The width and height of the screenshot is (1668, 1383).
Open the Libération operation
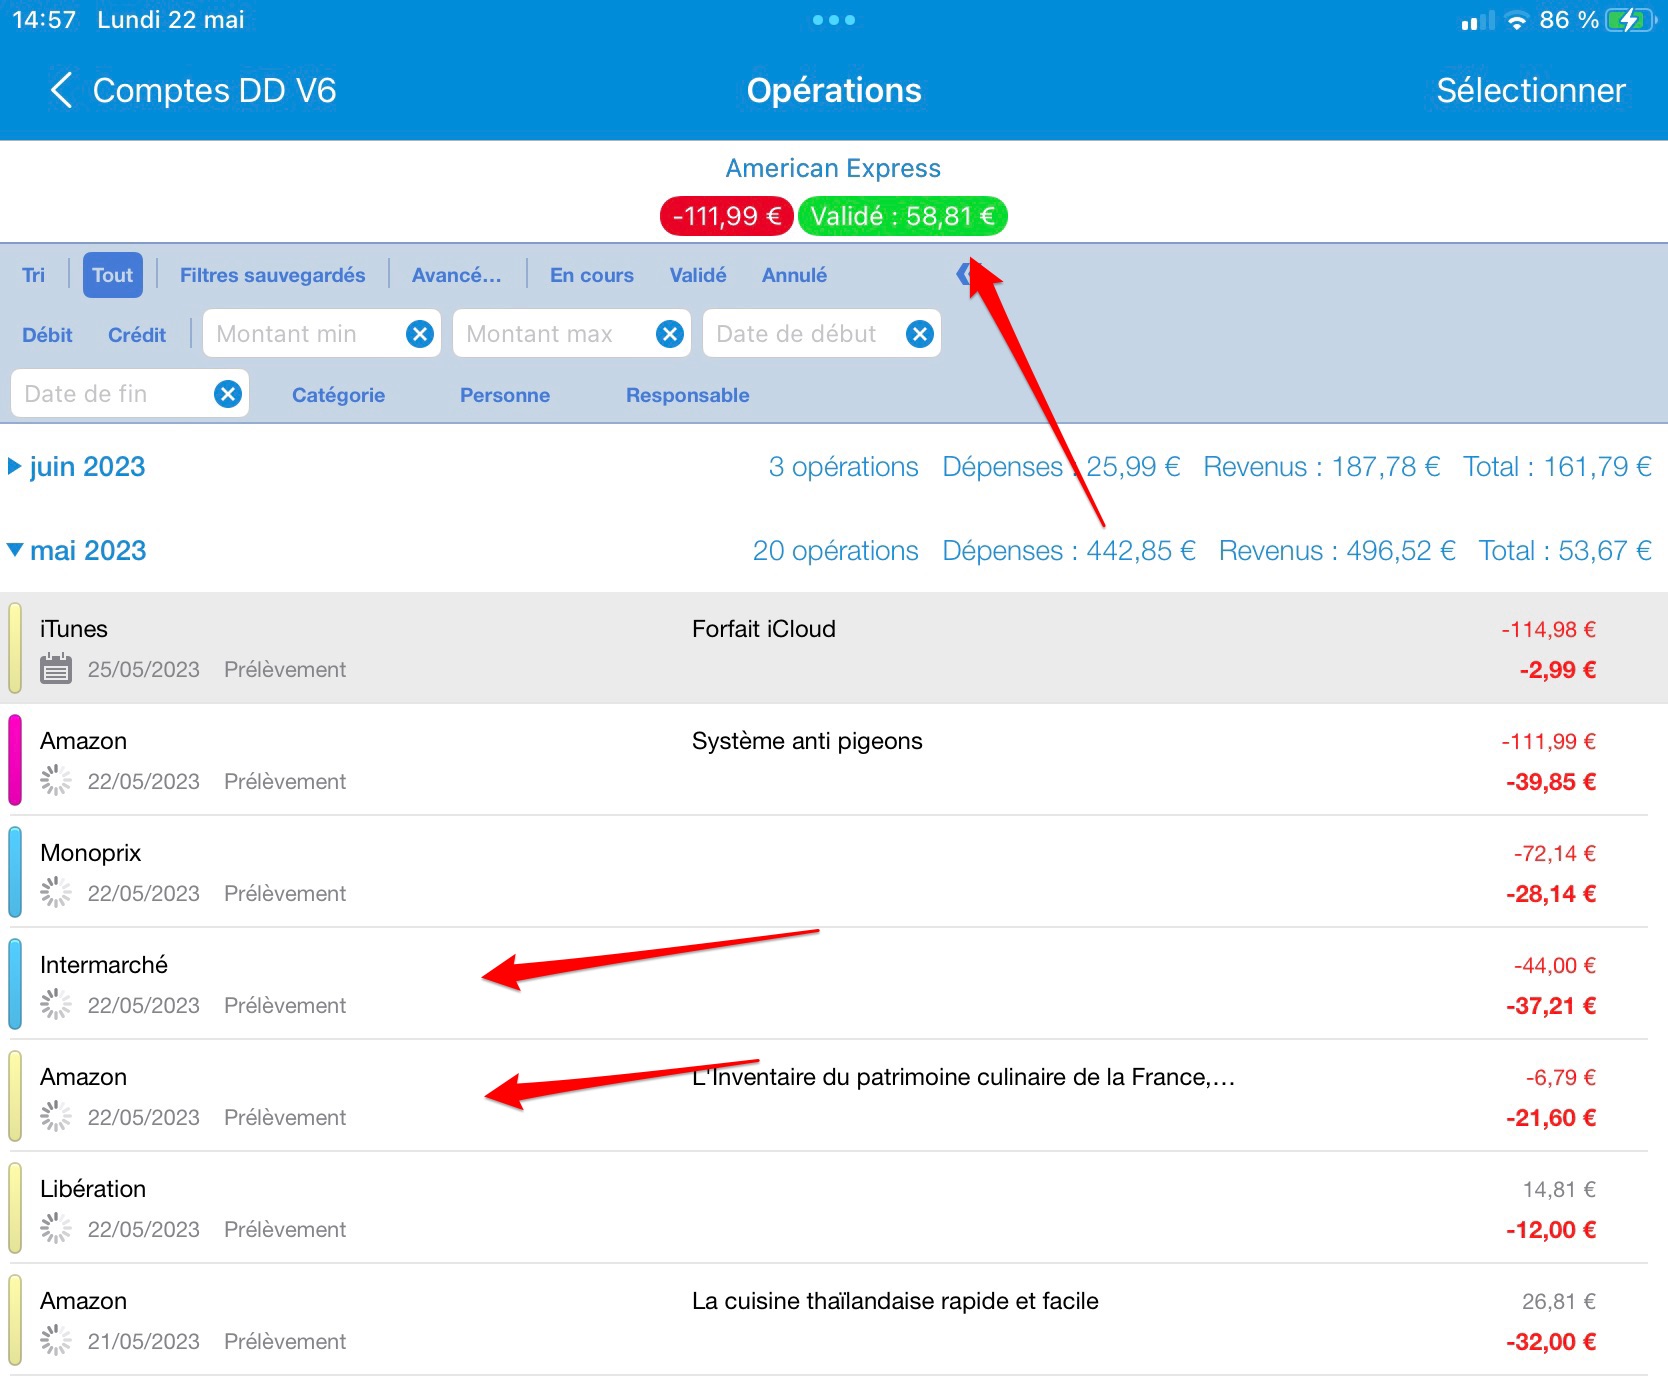[x=834, y=1208]
